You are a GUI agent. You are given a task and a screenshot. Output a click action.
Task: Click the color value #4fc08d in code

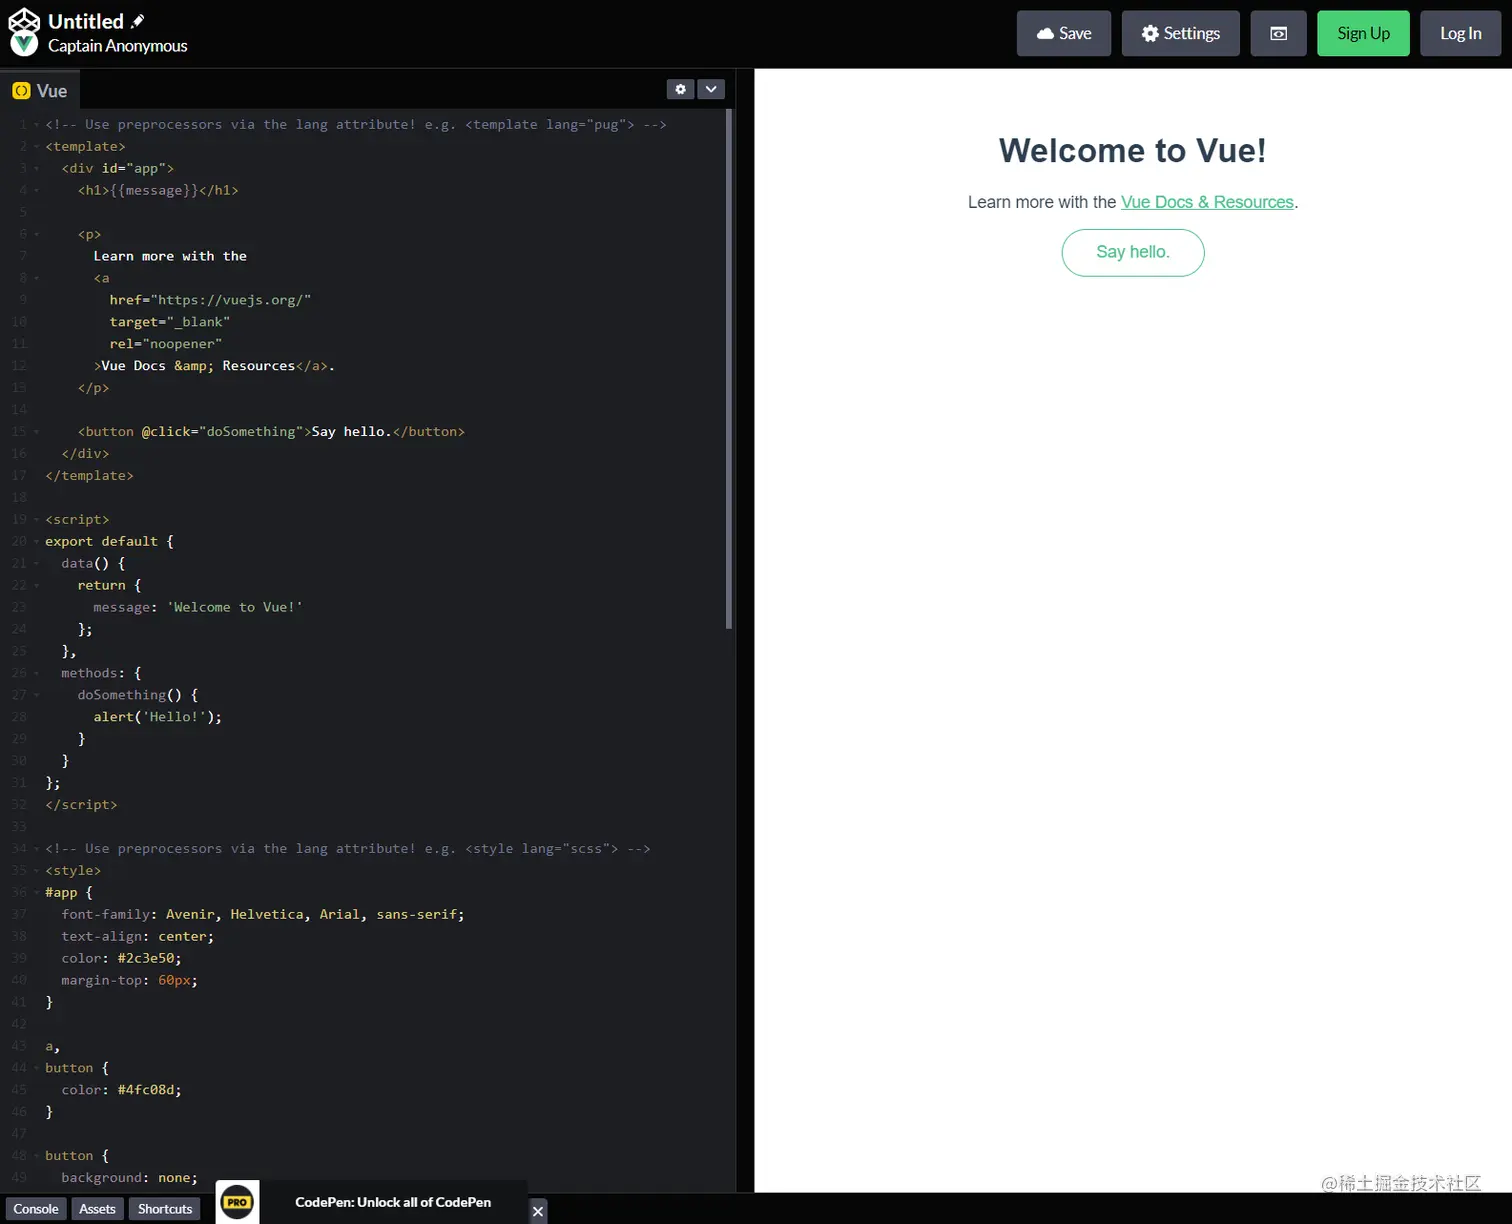point(146,1091)
